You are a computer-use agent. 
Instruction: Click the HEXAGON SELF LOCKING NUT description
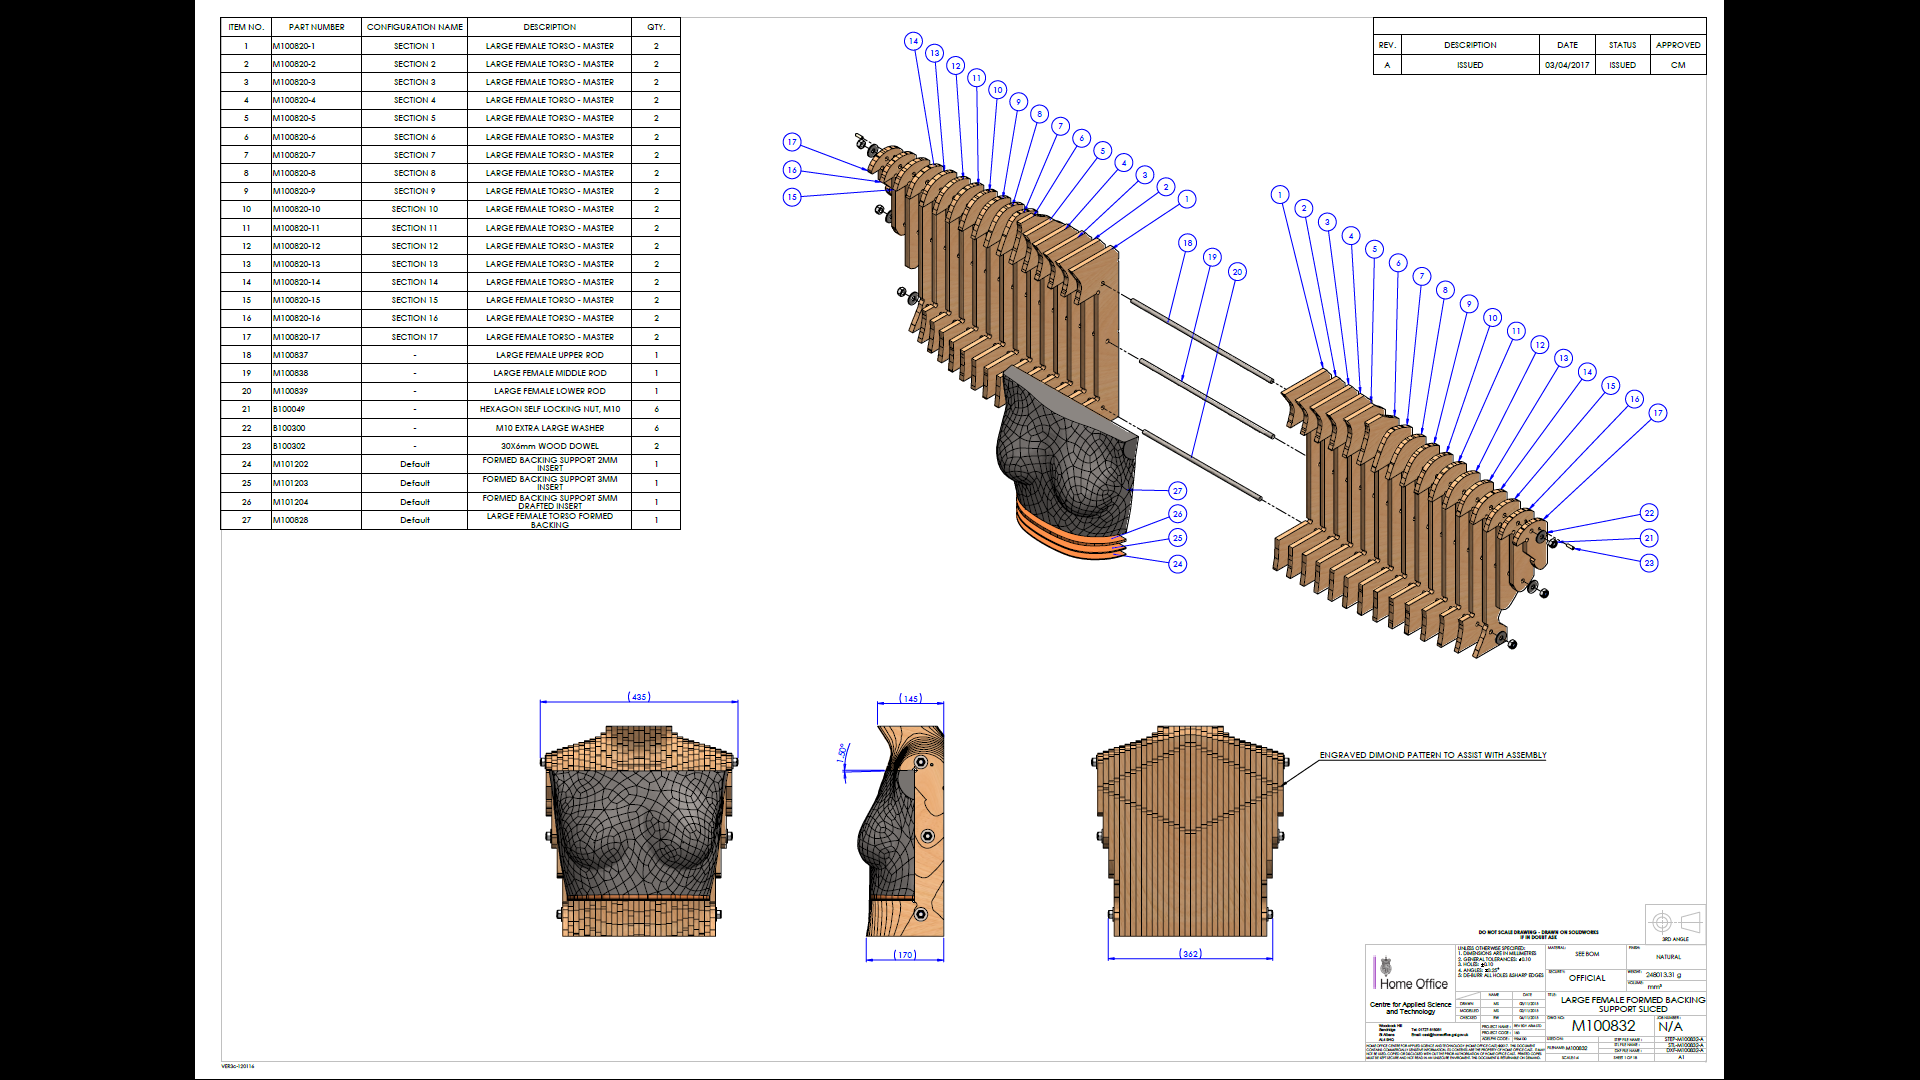[549, 409]
